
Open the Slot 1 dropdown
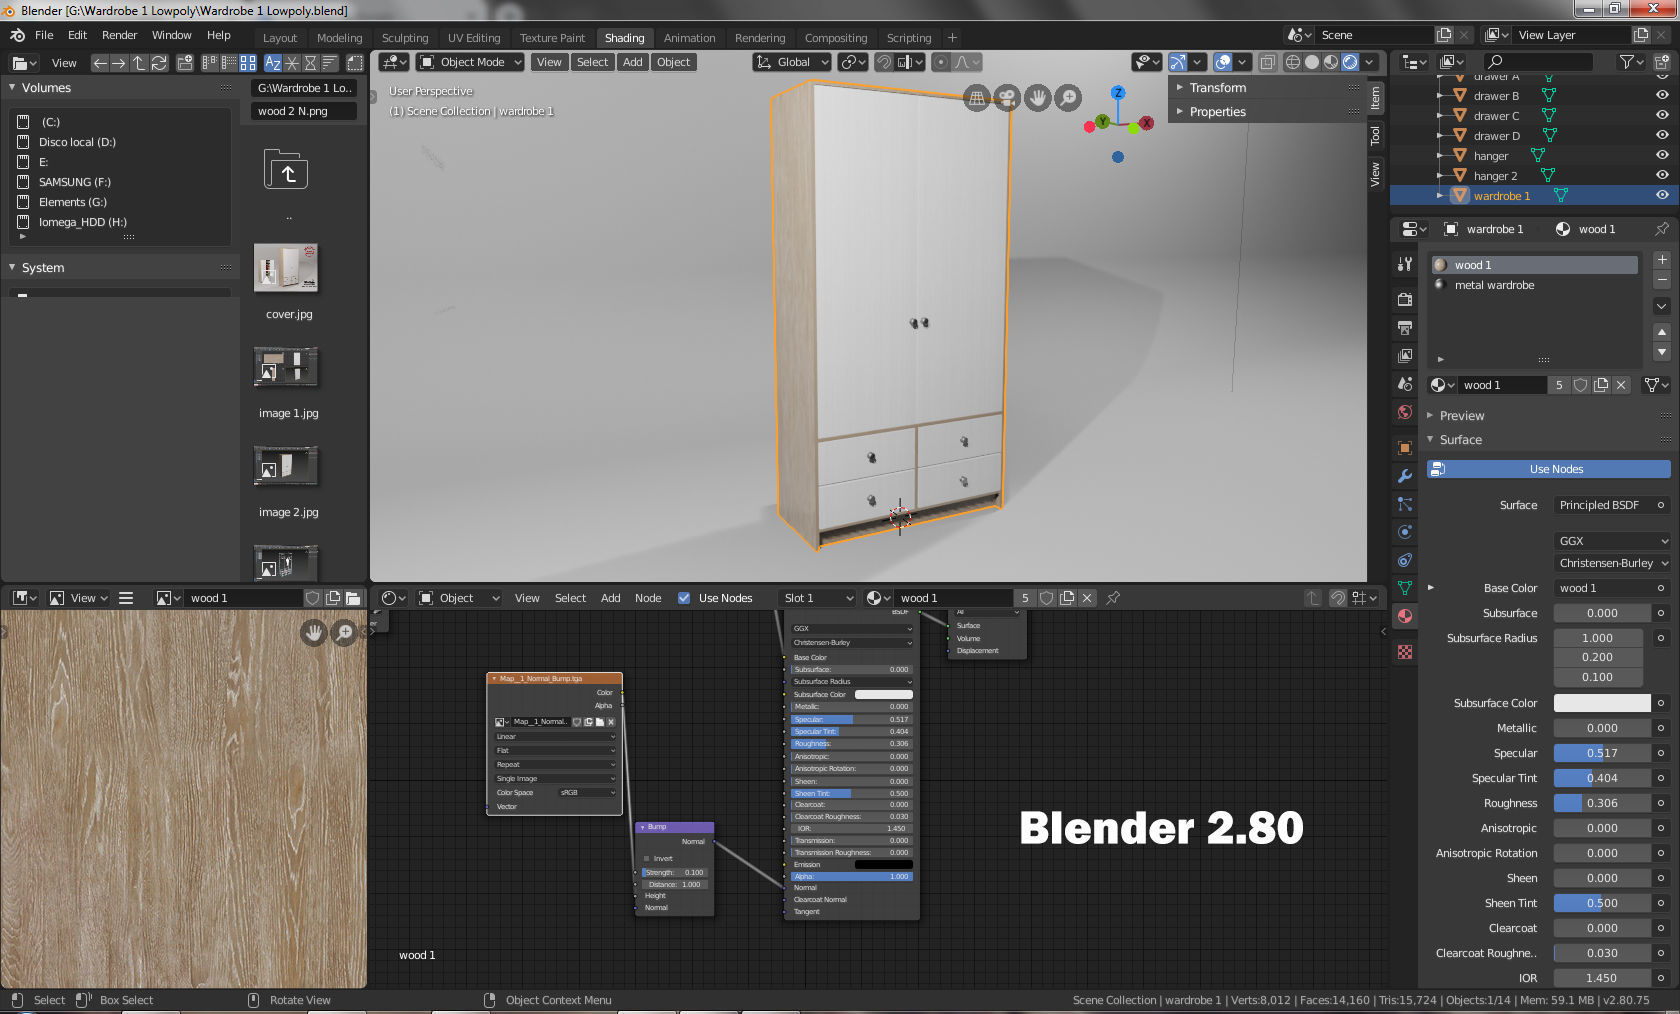[x=818, y=598]
